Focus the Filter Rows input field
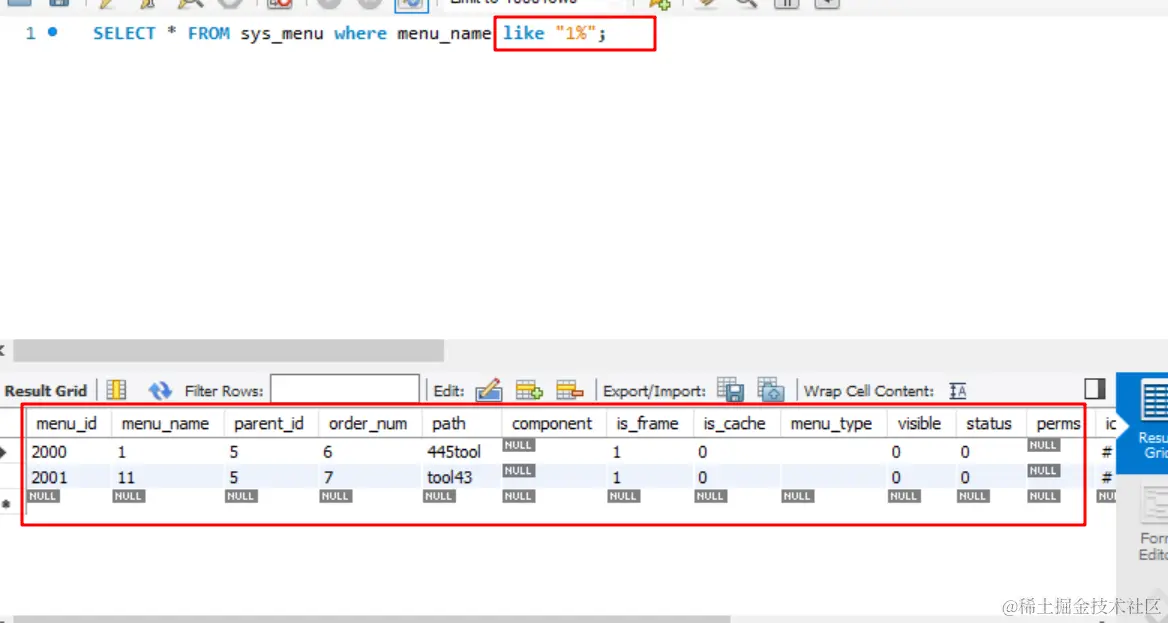Viewport: 1168px width, 623px height. click(345, 390)
